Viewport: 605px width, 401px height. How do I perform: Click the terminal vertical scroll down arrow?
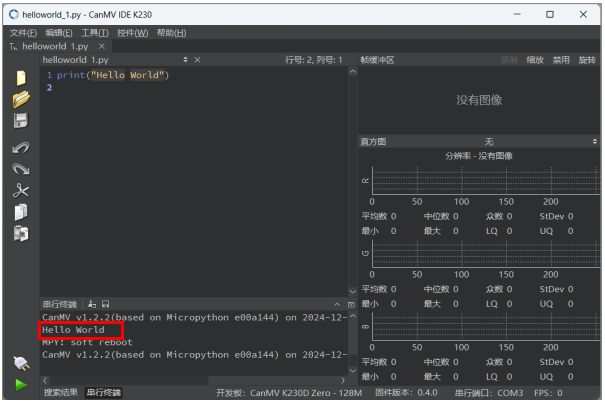point(353,370)
